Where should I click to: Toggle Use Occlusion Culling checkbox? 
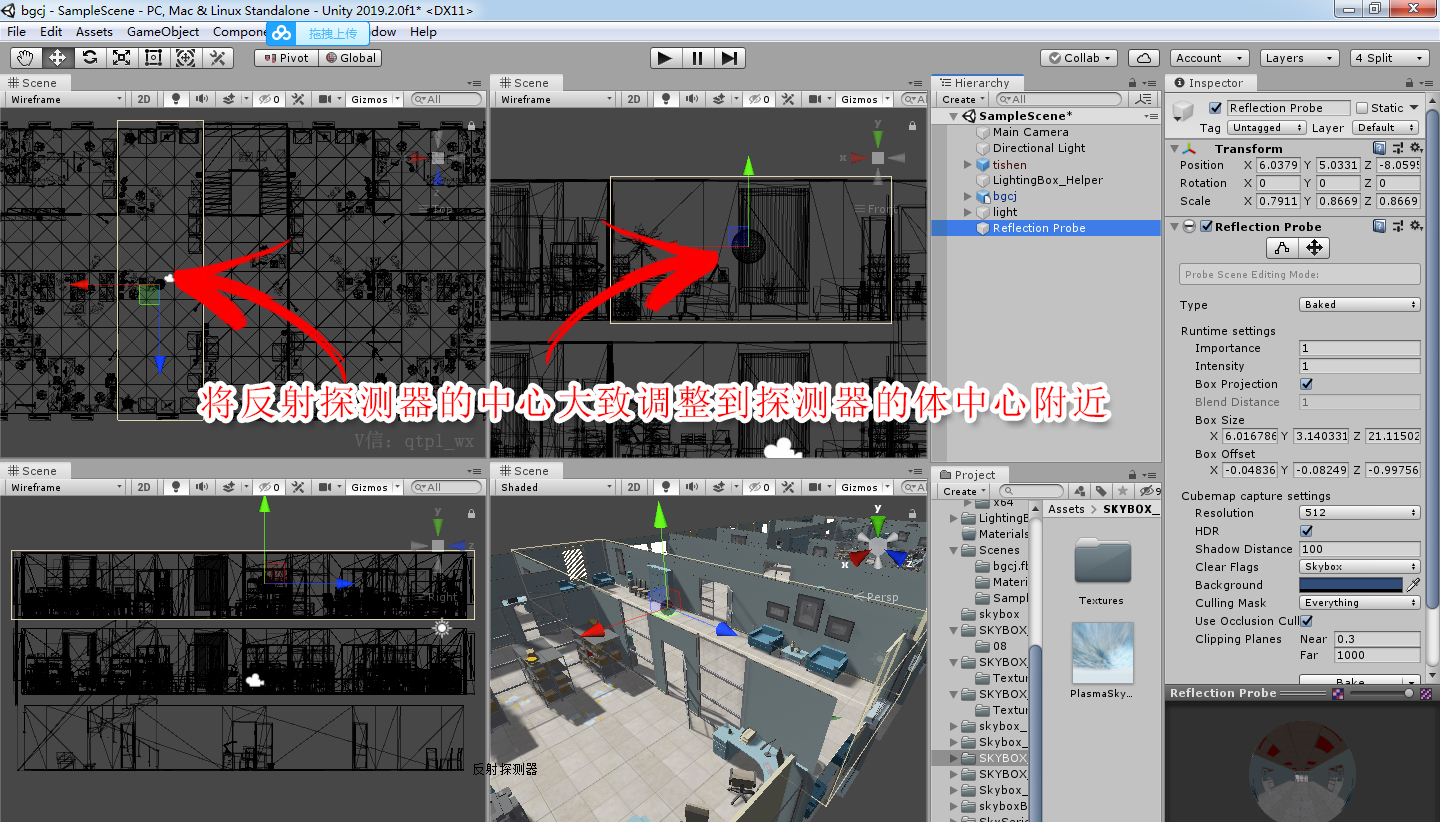coord(1306,621)
